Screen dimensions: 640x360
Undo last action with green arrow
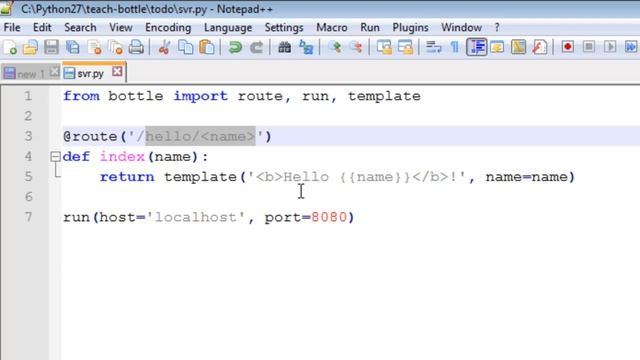[235, 47]
